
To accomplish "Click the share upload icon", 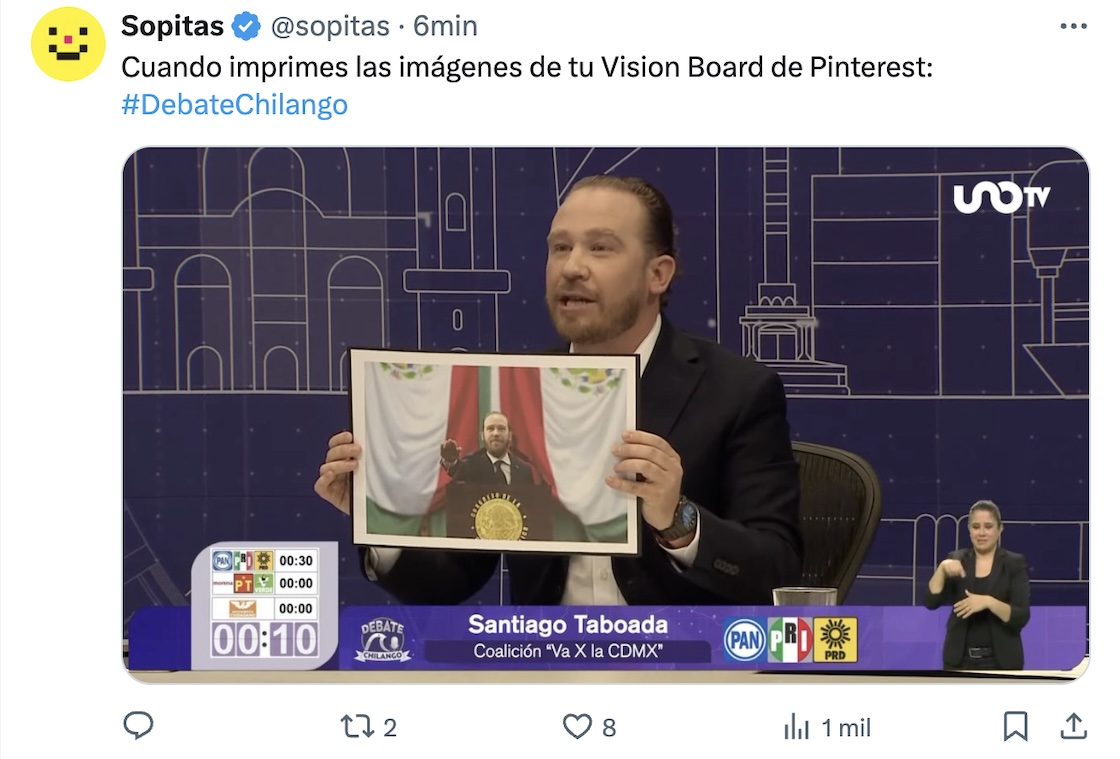I will (1073, 725).
